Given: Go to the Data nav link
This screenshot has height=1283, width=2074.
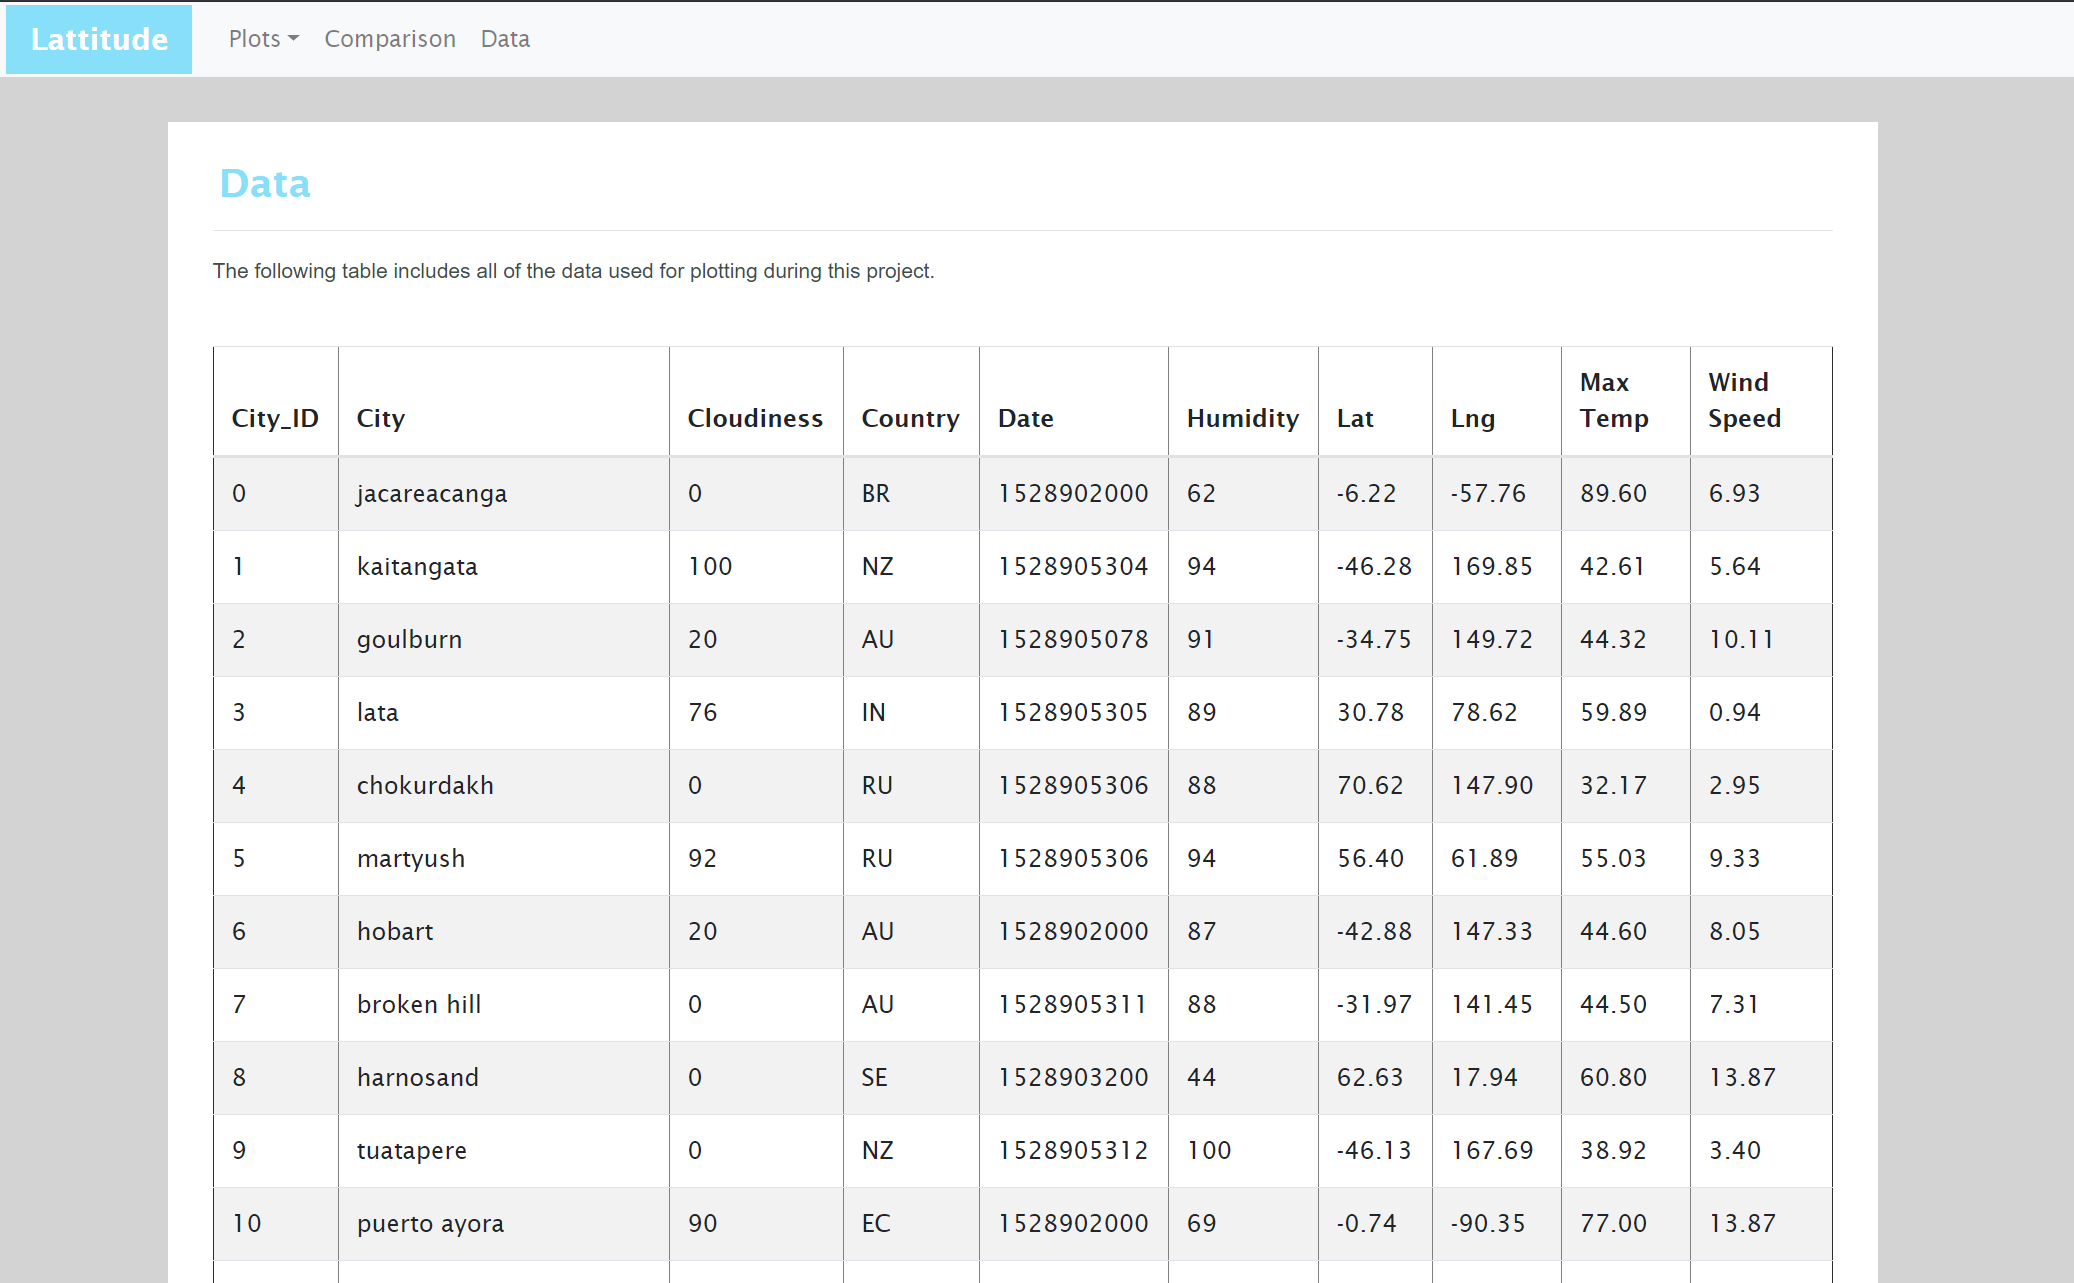Looking at the screenshot, I should [505, 39].
